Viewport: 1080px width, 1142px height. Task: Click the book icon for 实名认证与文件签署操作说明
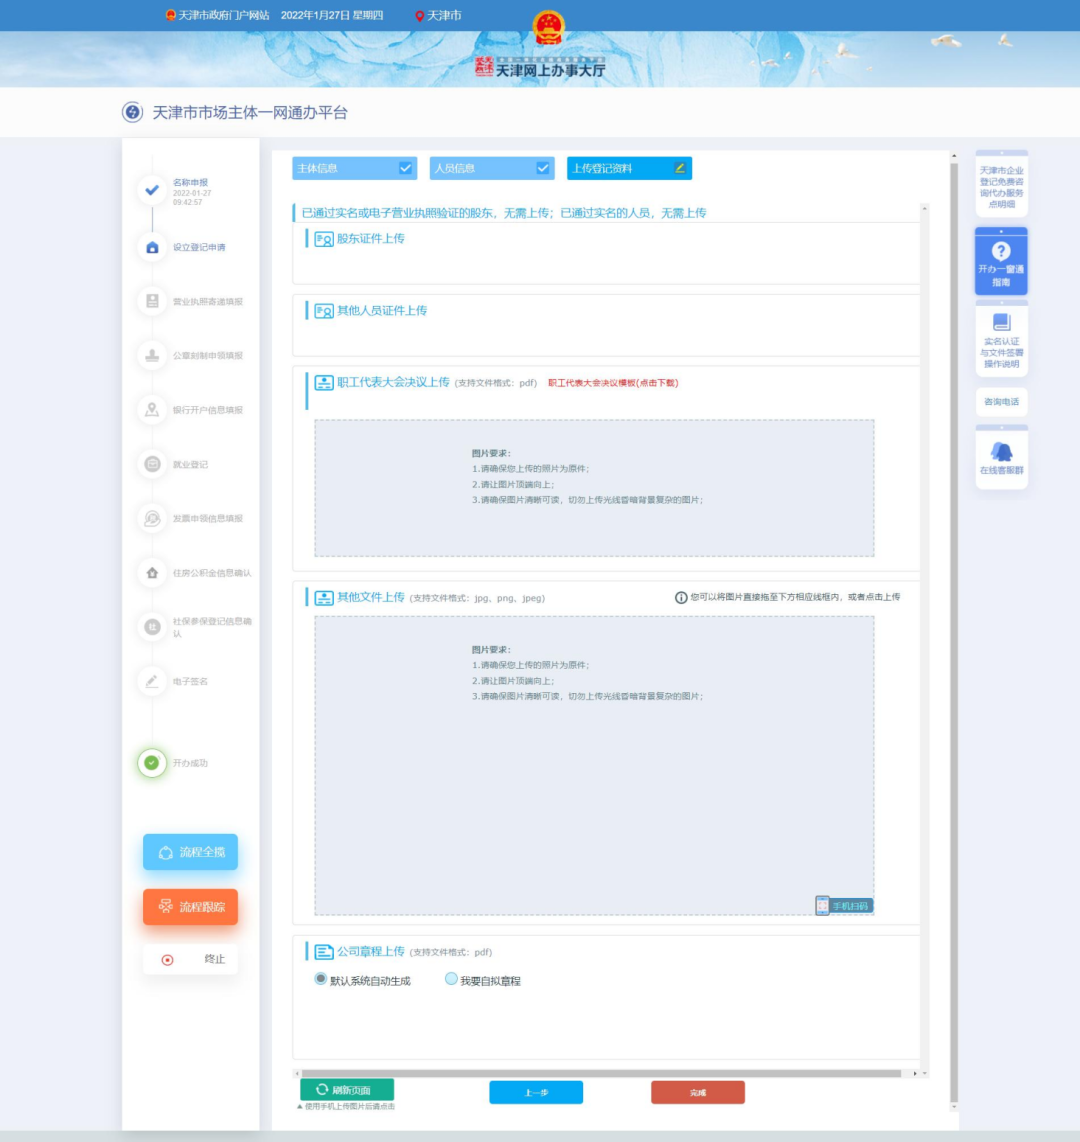1001,322
